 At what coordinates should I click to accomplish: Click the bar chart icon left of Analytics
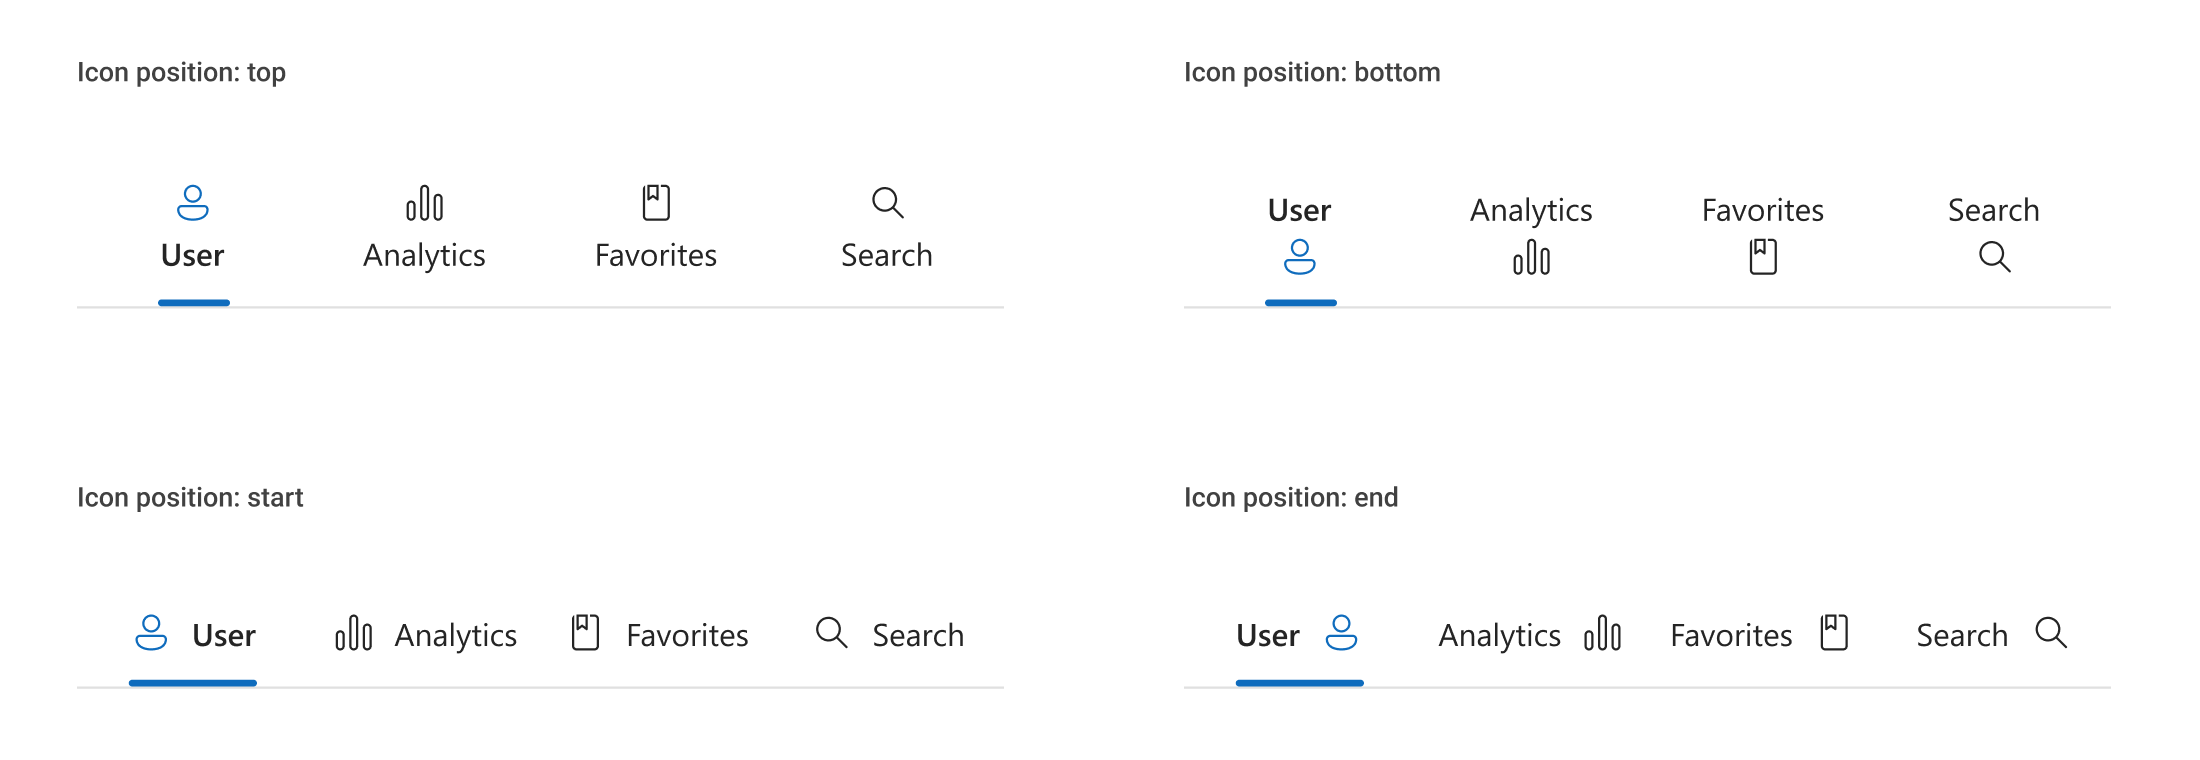coord(354,633)
